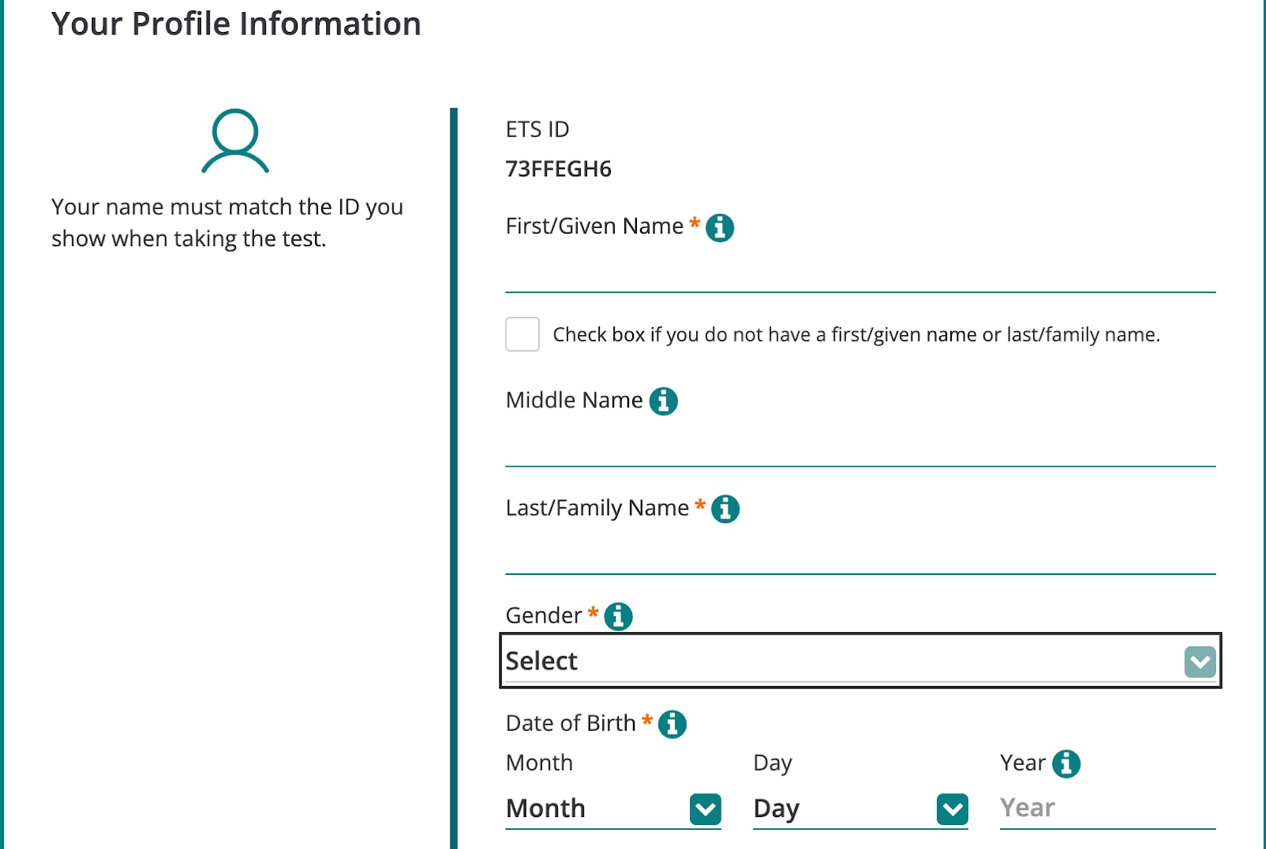Screen dimensions: 1266x849
Task: Click the Last/Family Name info icon
Action: (725, 509)
